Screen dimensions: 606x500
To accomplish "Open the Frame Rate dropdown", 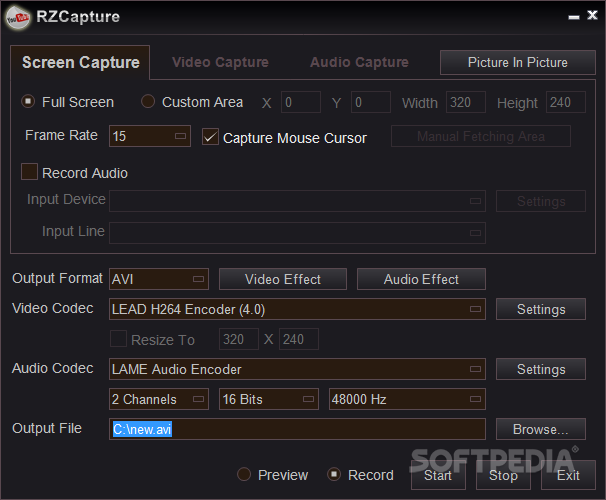I will pos(150,136).
